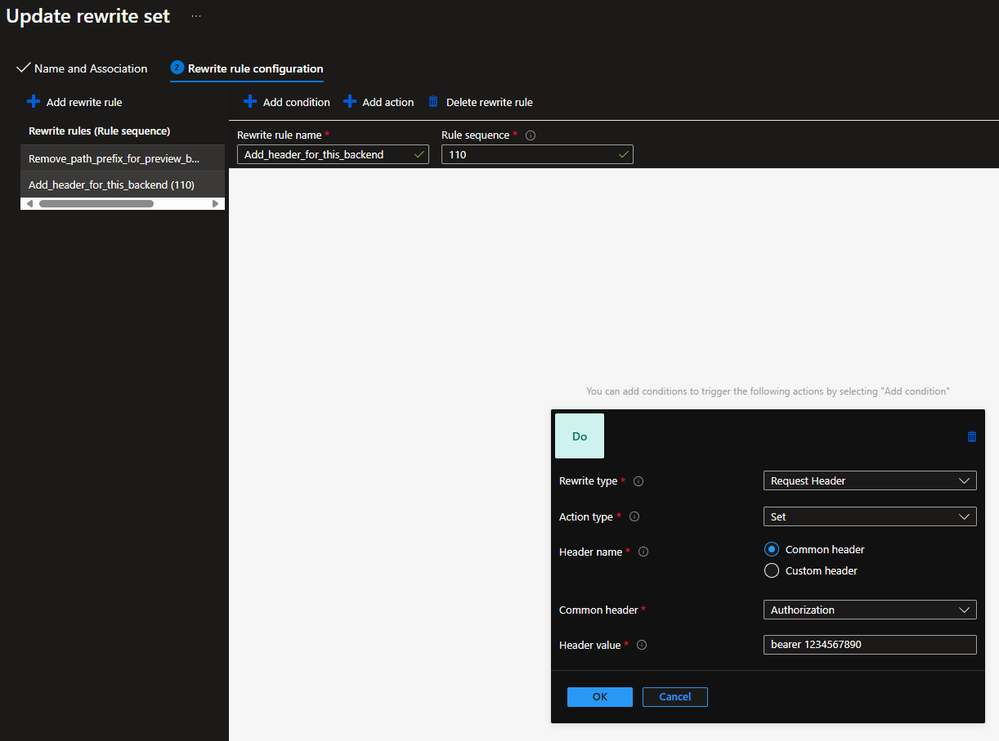
Task: Click the add conditions hint text
Action: [x=768, y=391]
